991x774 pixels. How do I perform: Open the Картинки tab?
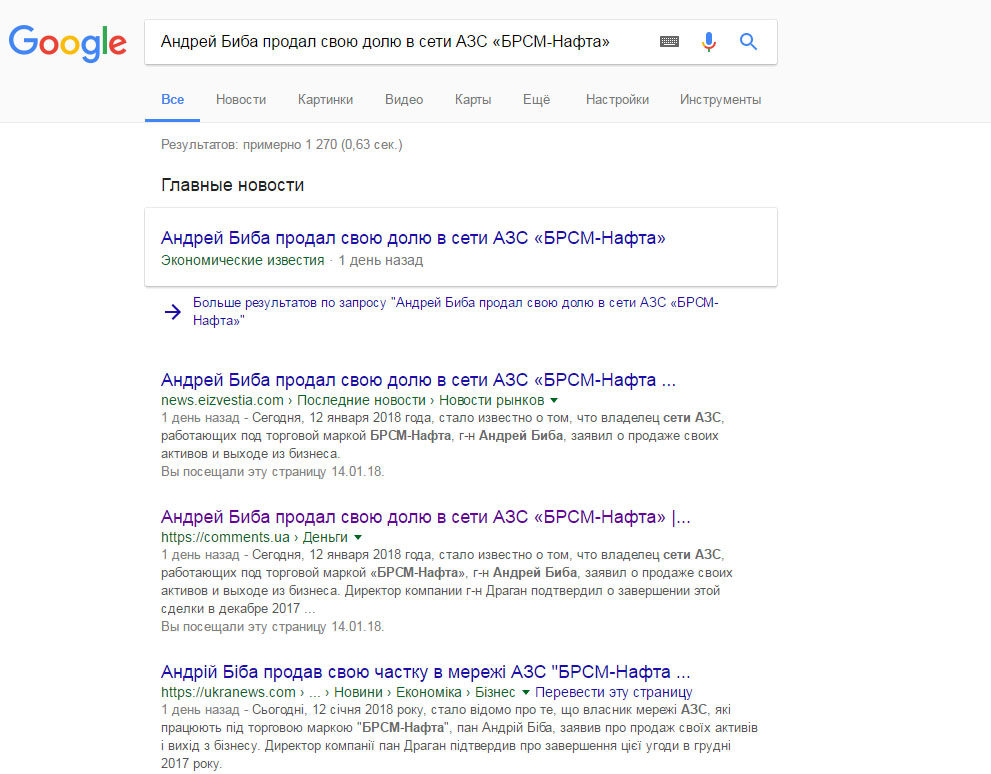pos(325,100)
